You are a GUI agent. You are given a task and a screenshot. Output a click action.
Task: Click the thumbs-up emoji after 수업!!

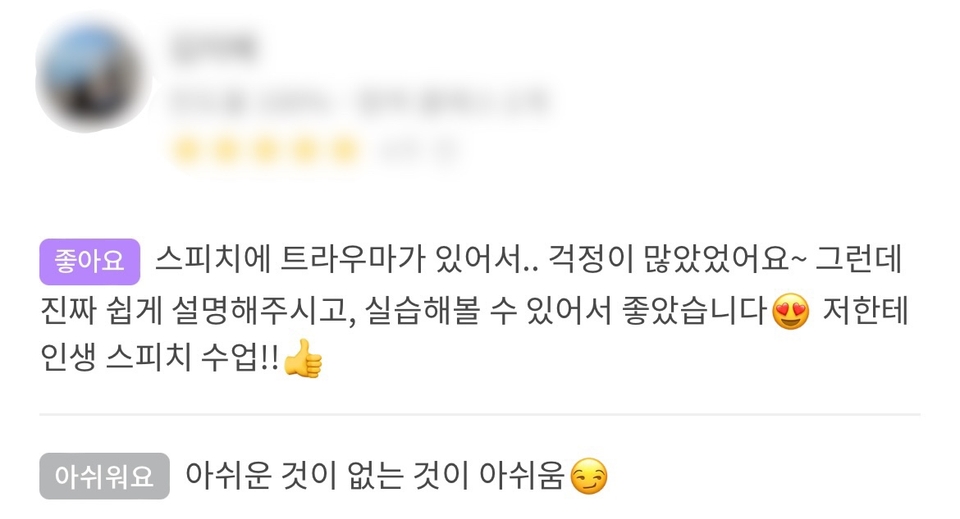[302, 359]
